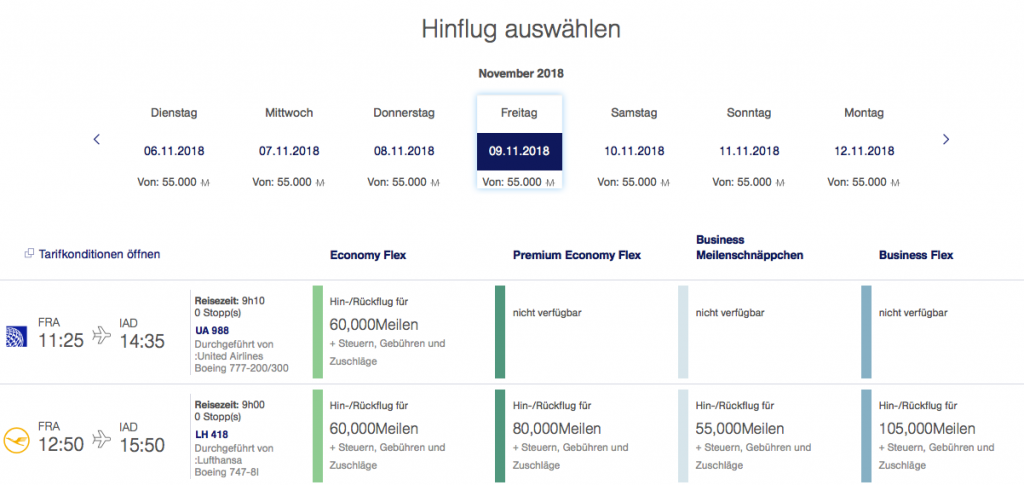Select Sonntag 11.11.2018 date tab
This screenshot has height=485, width=1024.
(x=749, y=145)
